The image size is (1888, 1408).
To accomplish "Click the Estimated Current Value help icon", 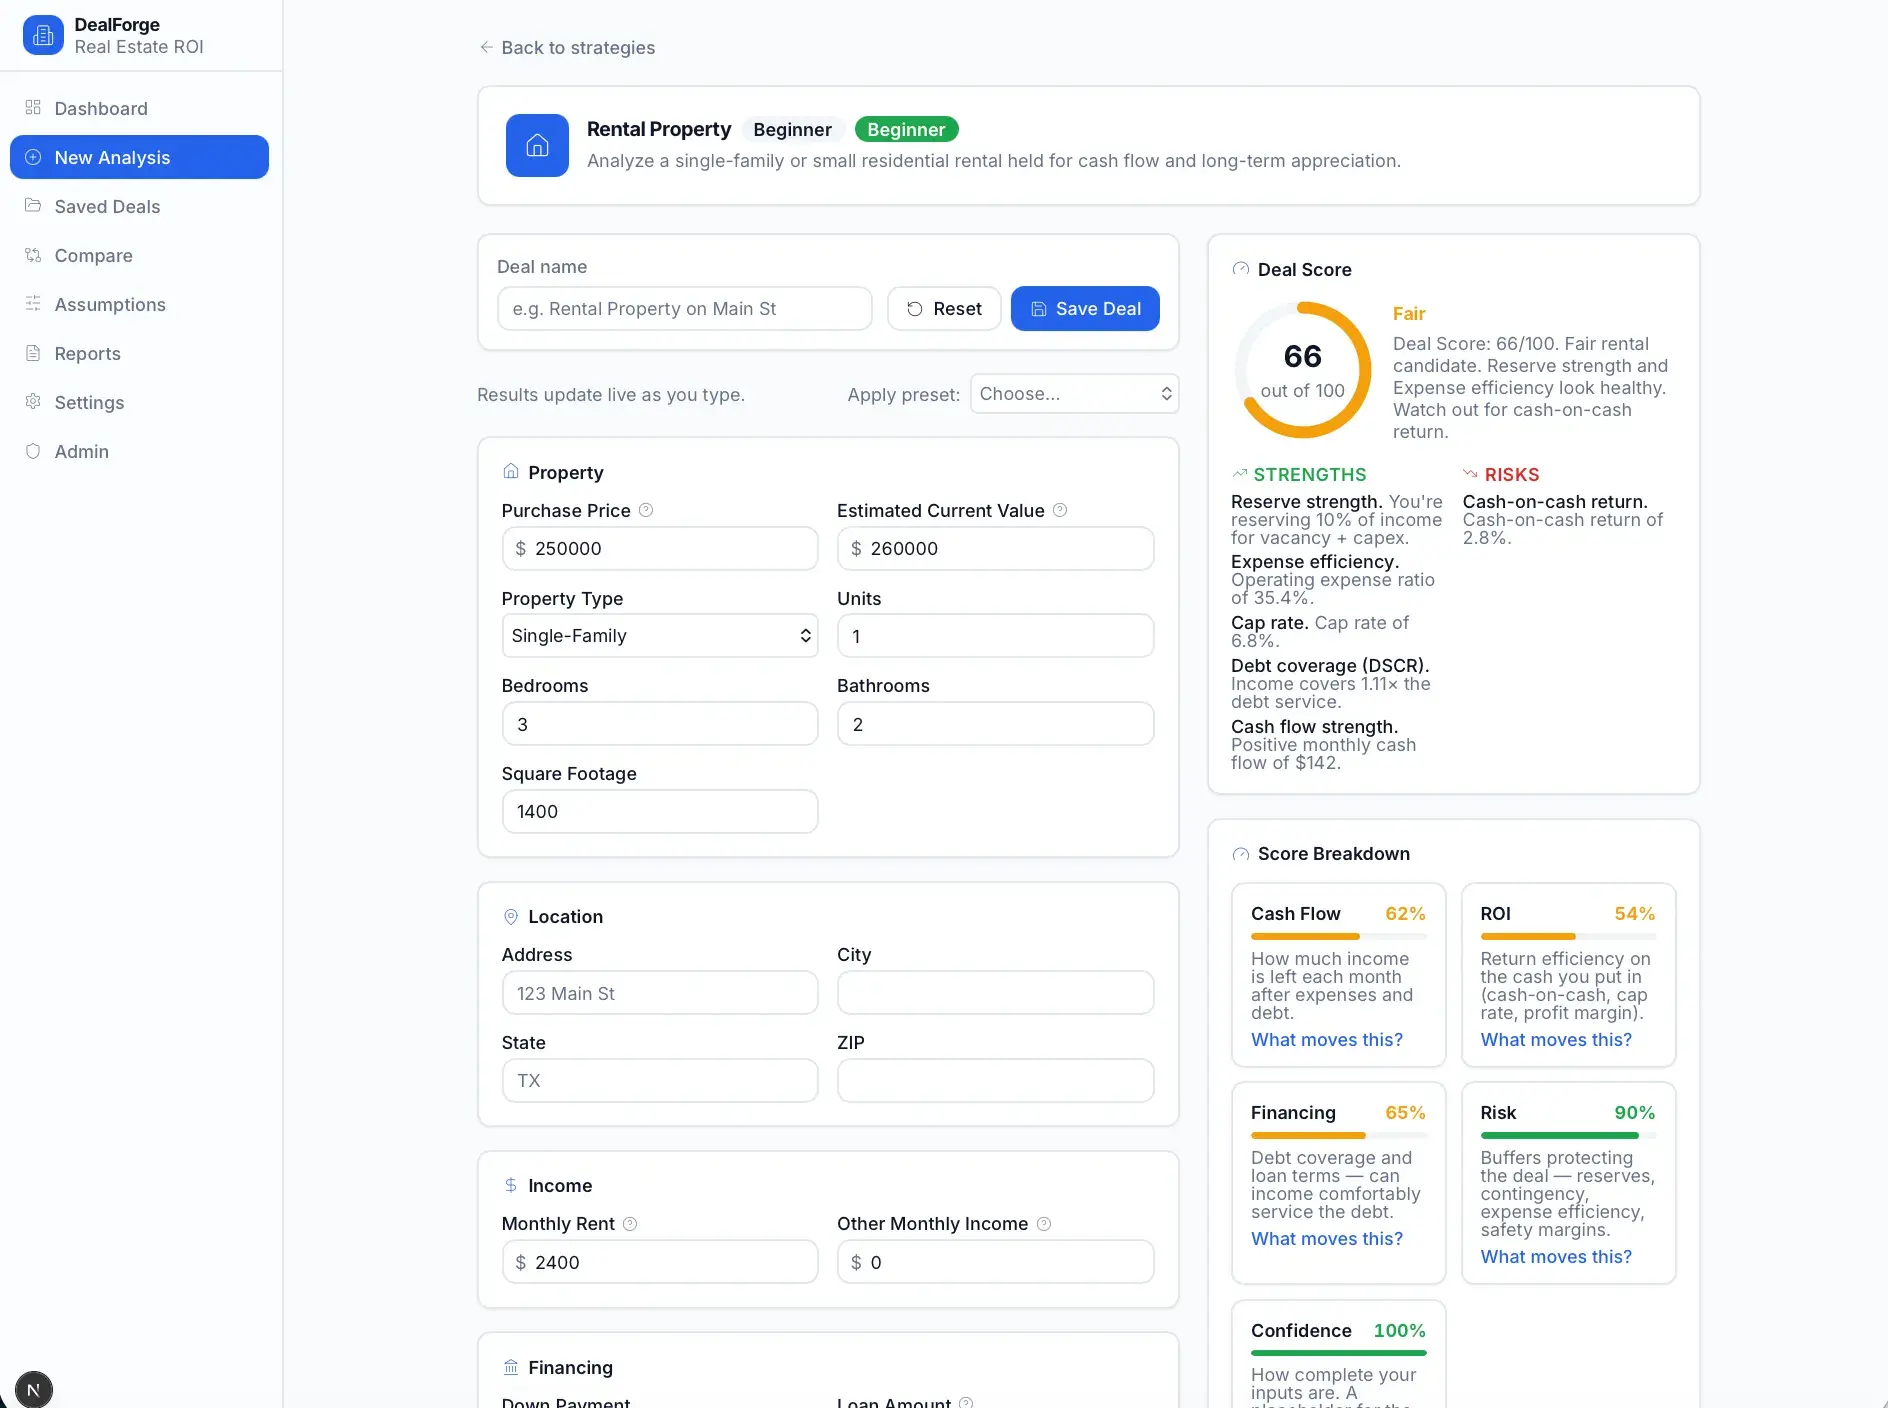I will (1060, 510).
